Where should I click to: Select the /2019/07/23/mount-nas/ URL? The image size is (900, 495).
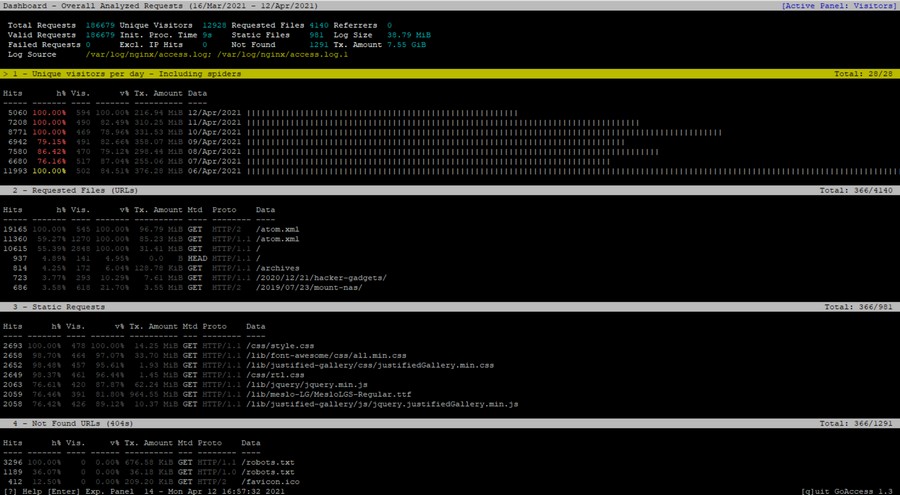309,288
